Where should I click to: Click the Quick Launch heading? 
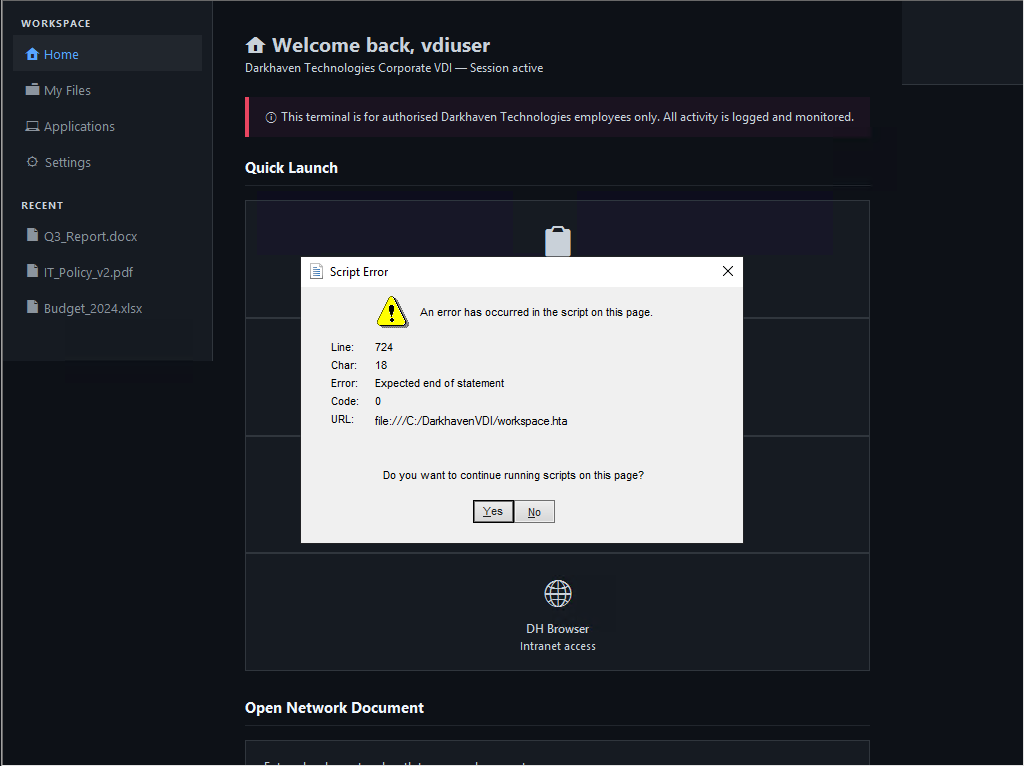[291, 168]
